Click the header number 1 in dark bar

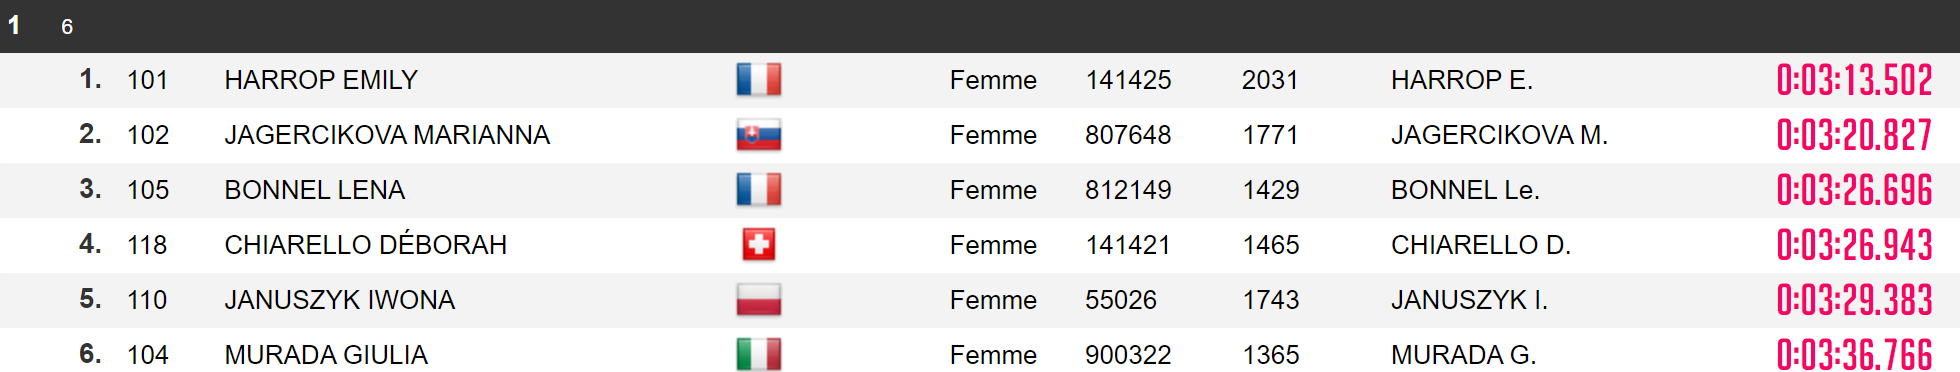click(x=14, y=25)
